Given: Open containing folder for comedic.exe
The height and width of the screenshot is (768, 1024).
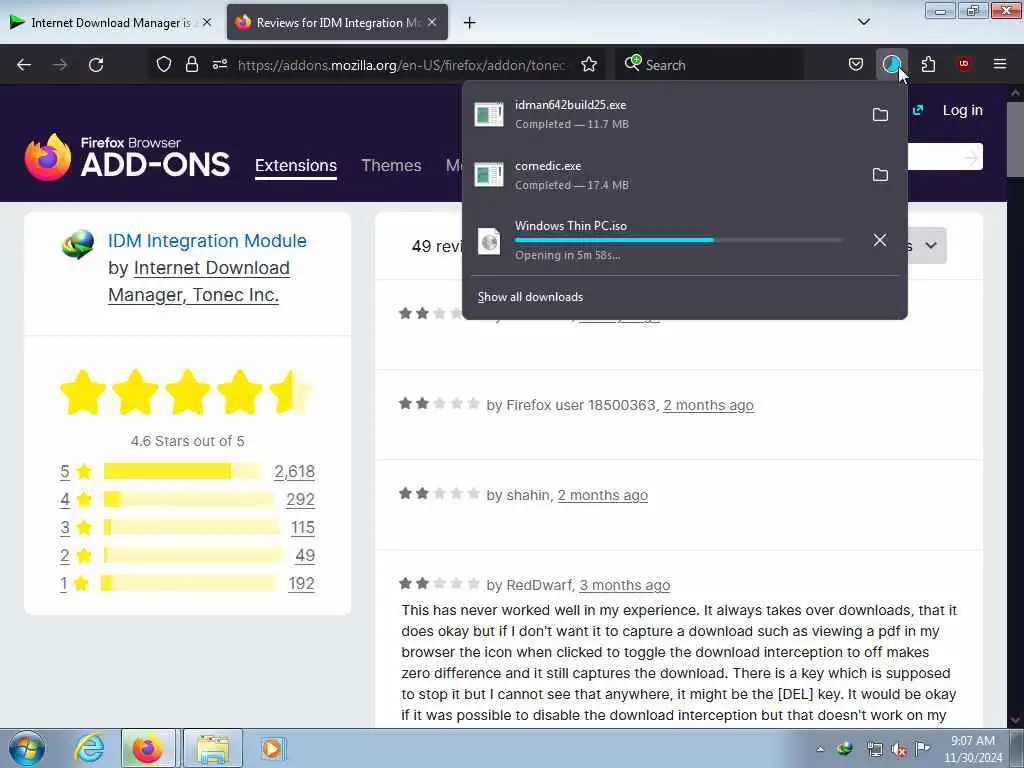Looking at the screenshot, I should 880,175.
